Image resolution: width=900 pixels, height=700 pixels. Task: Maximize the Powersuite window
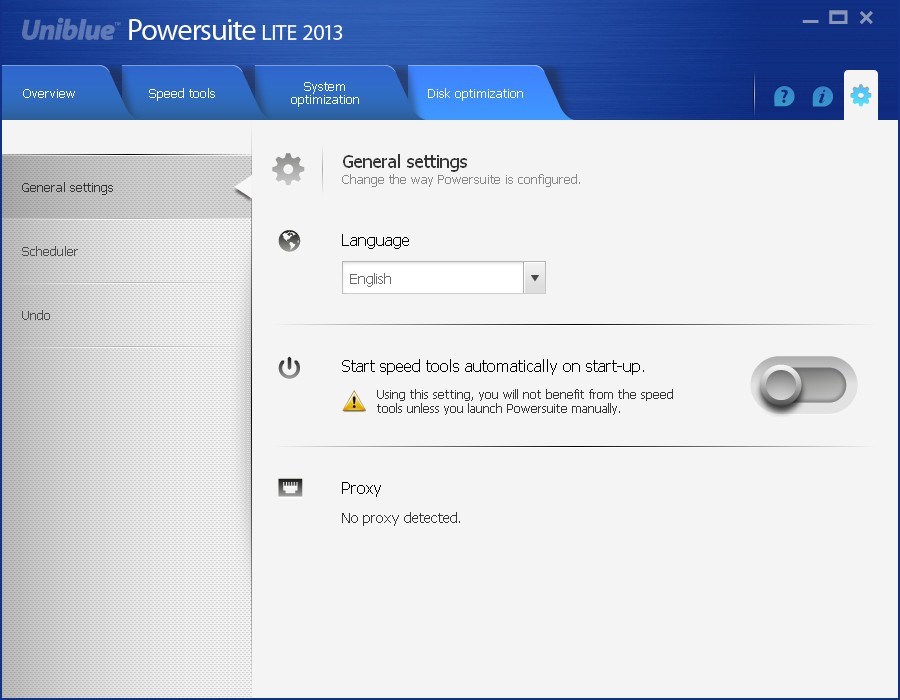point(838,18)
